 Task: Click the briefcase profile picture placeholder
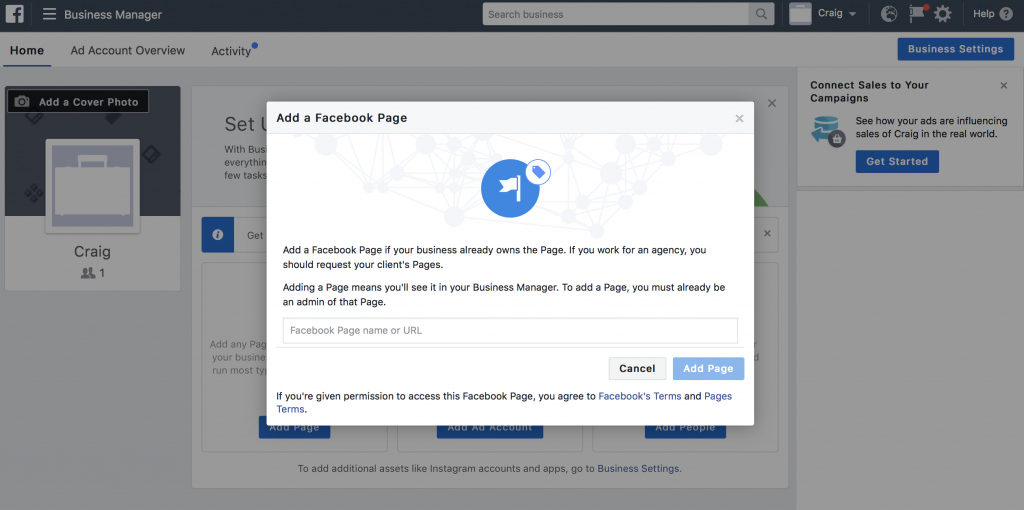click(92, 186)
